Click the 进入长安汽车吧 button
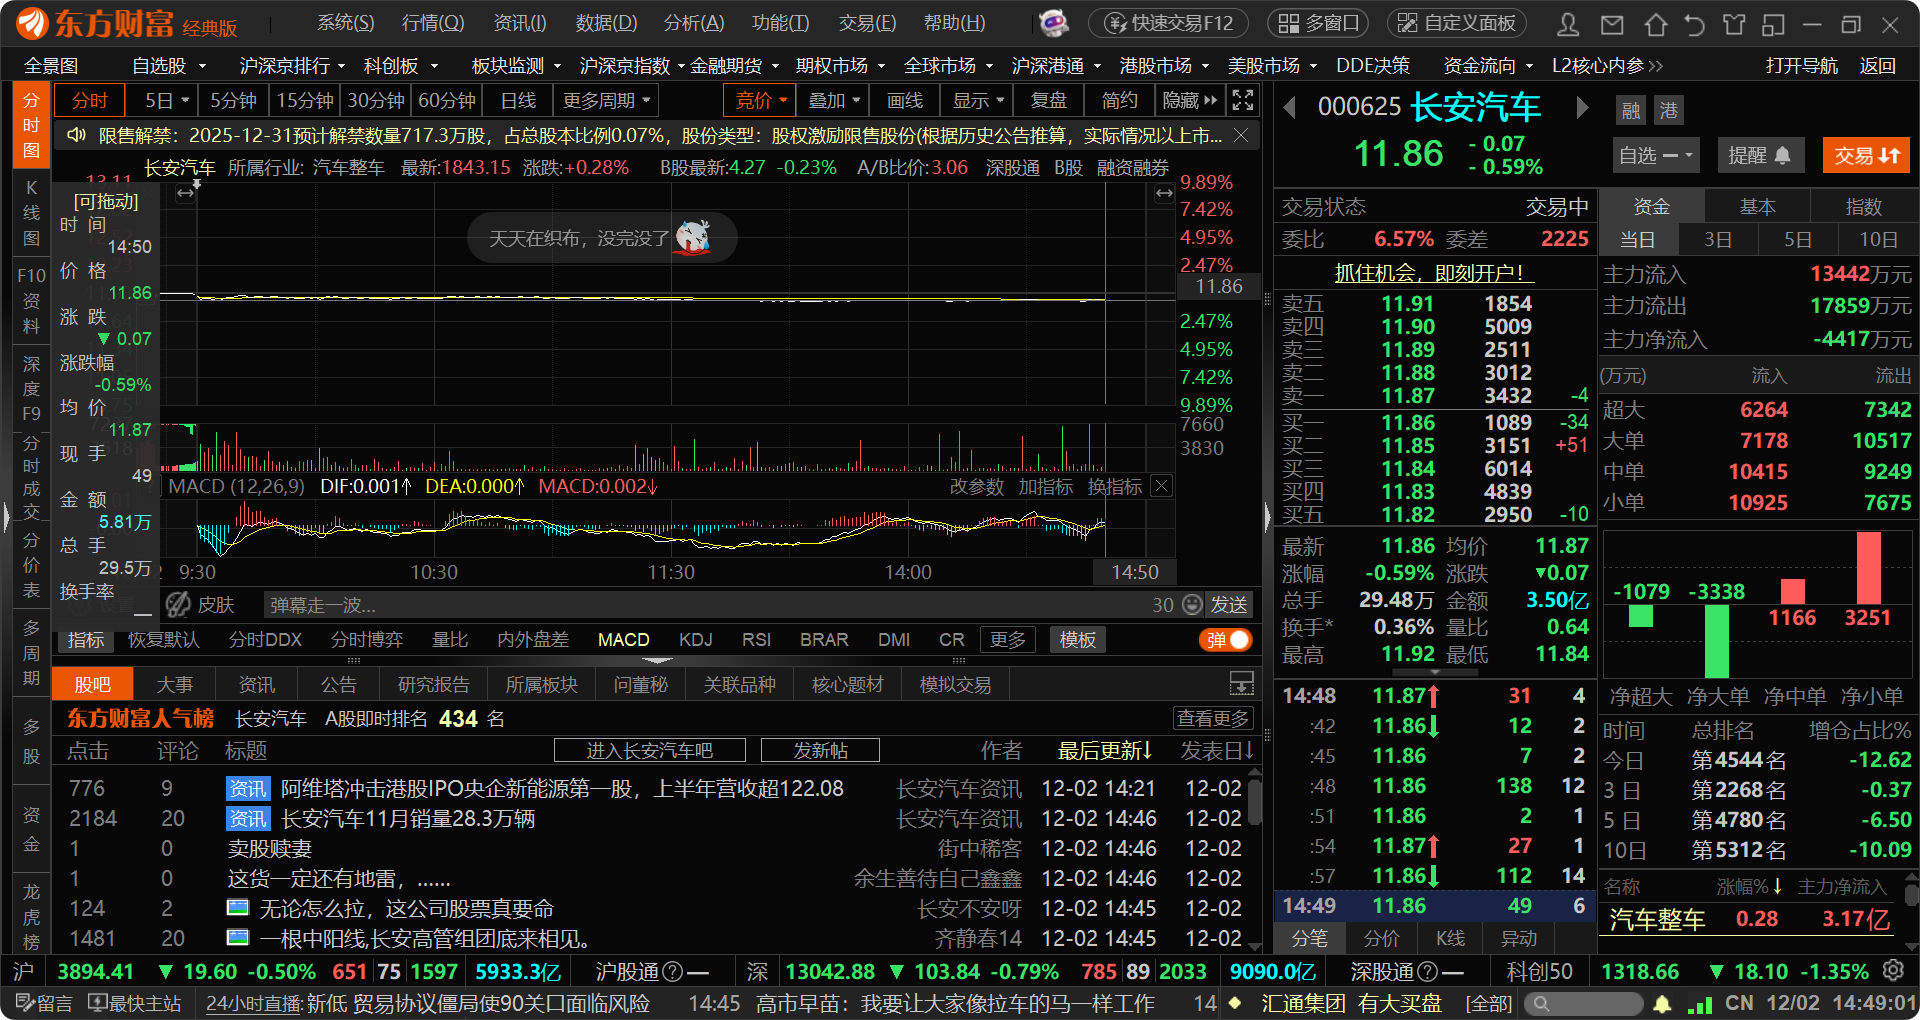Image resolution: width=1920 pixels, height=1020 pixels. click(x=650, y=750)
